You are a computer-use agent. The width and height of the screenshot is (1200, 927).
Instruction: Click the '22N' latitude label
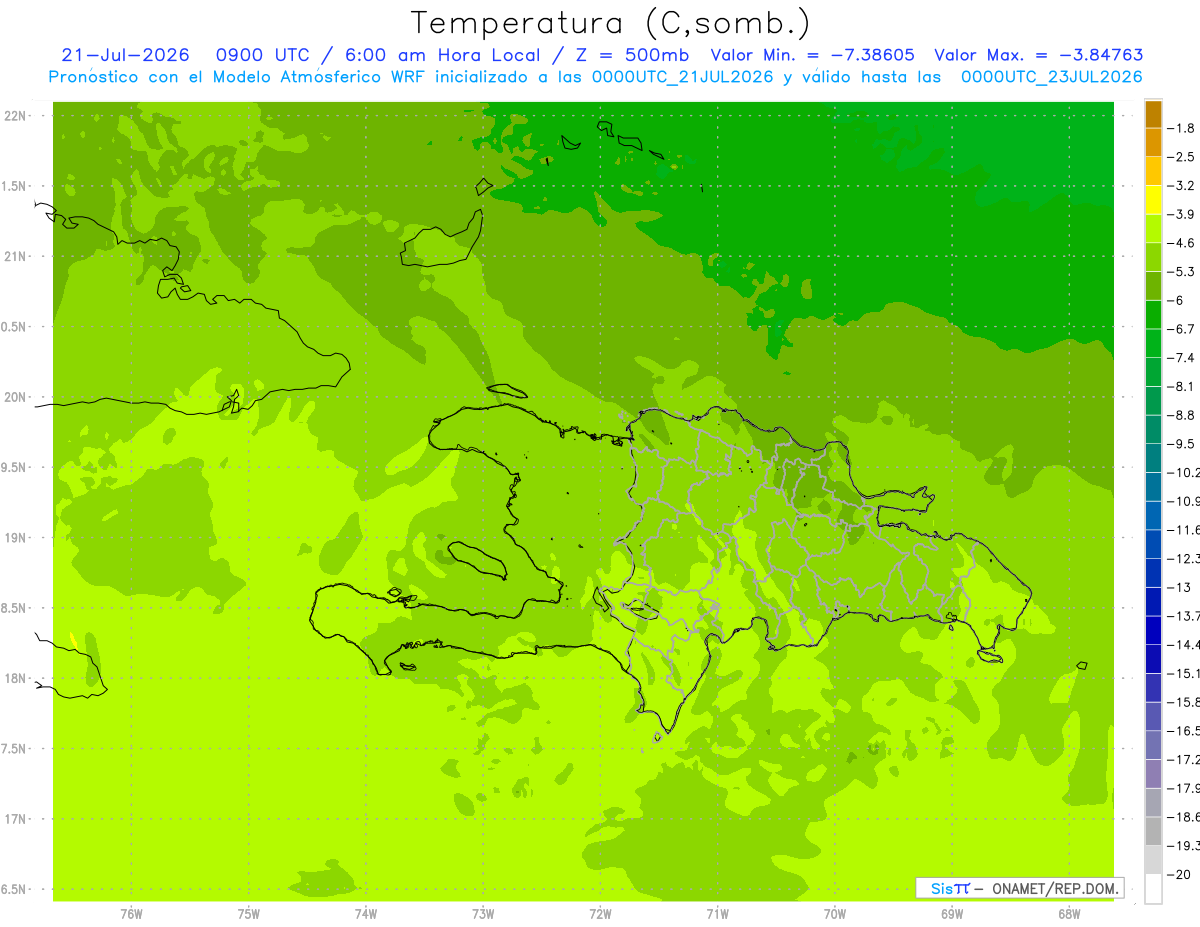tap(15, 116)
